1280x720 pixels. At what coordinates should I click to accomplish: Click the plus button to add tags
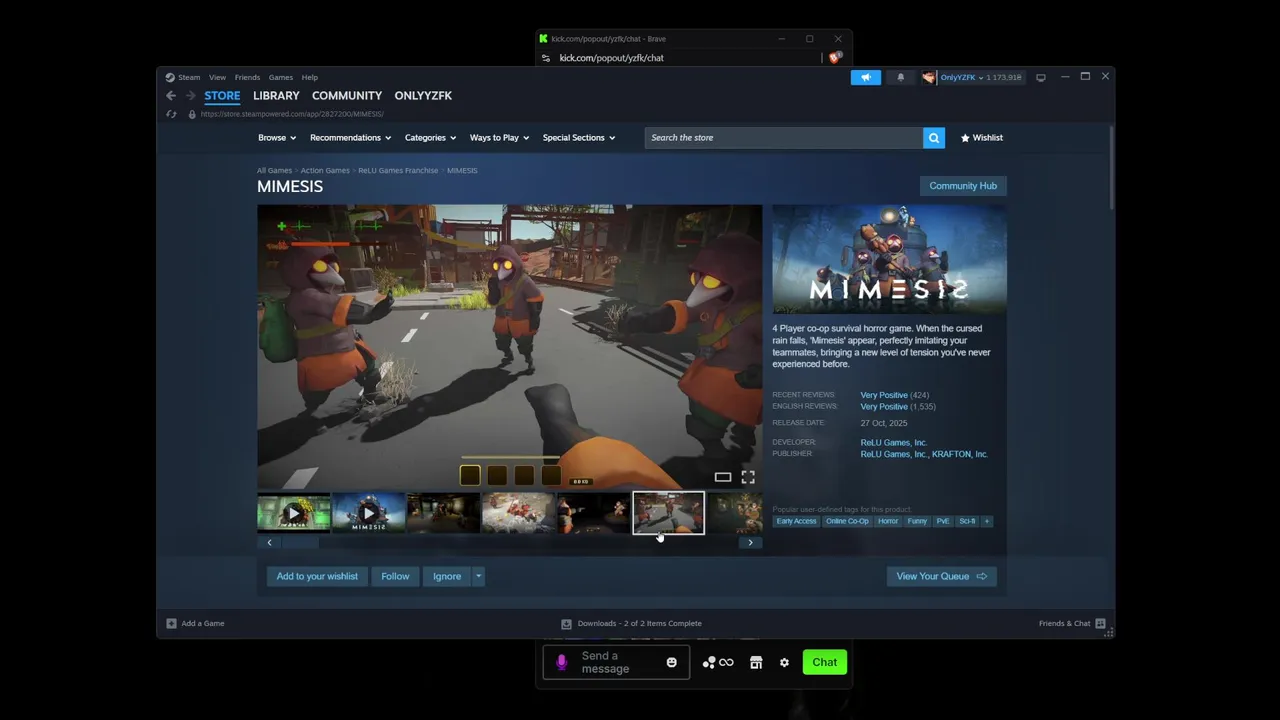987,522
